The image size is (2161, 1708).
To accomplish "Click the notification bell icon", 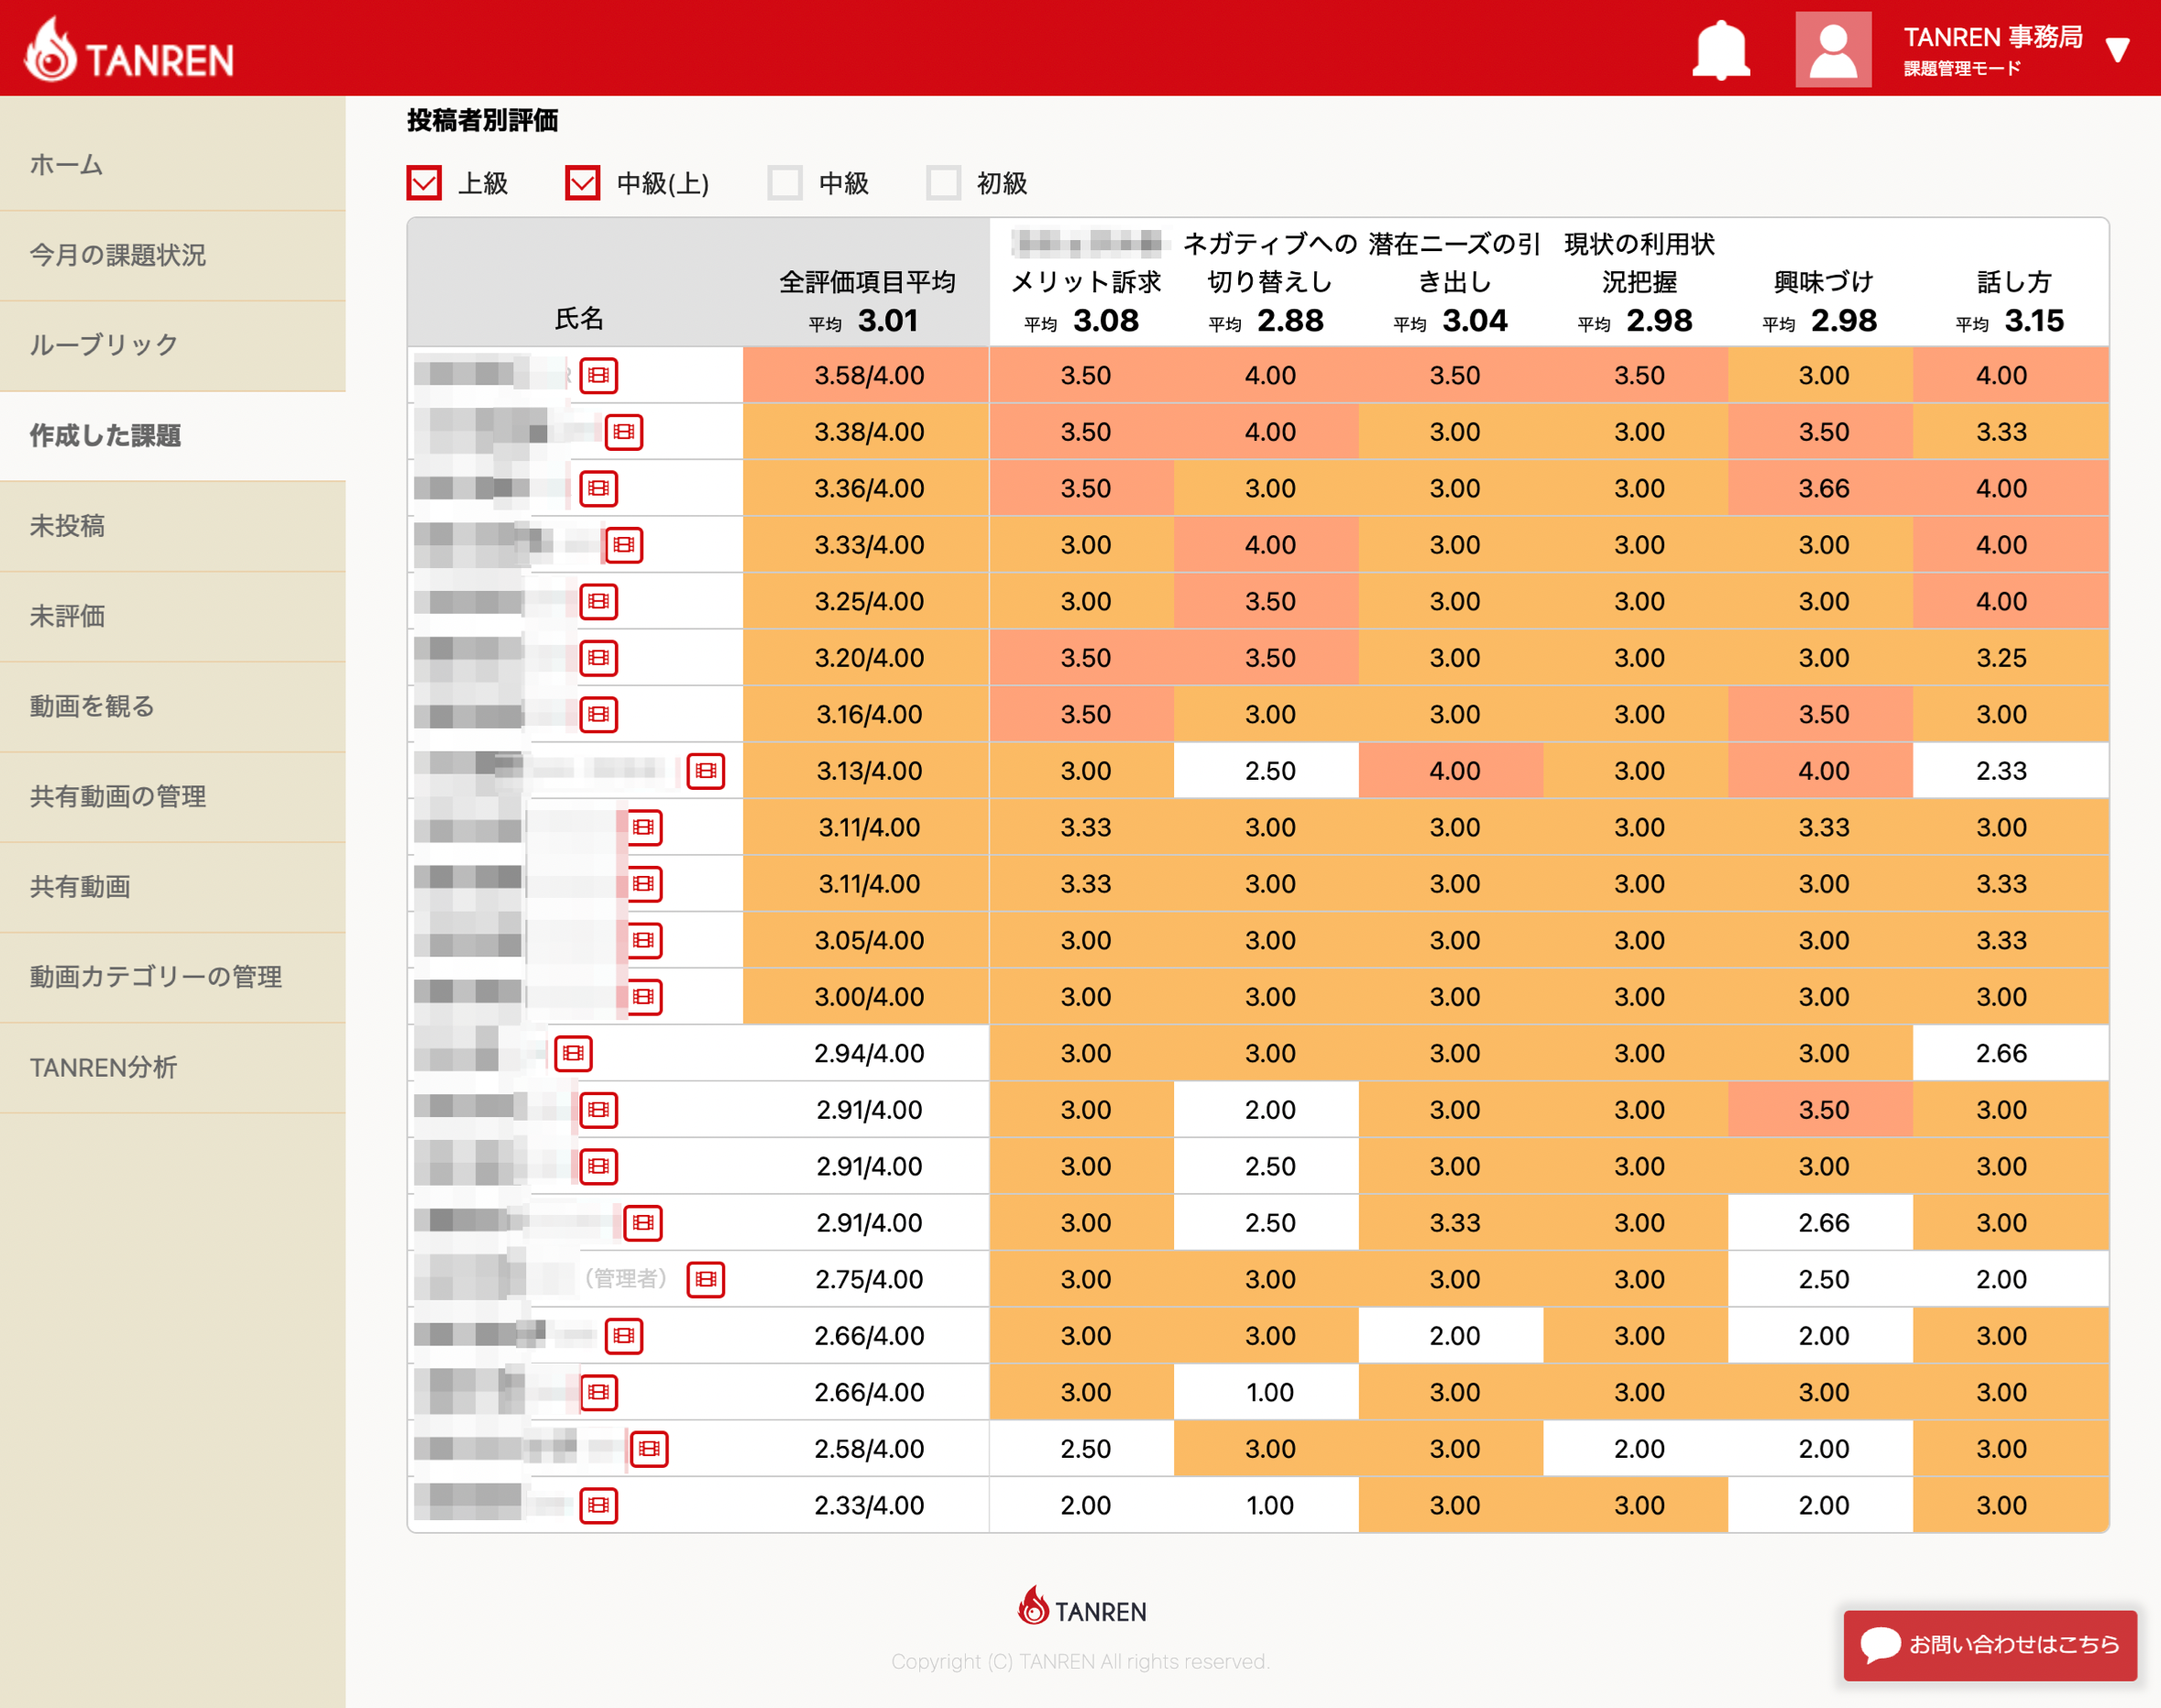I will [1720, 49].
